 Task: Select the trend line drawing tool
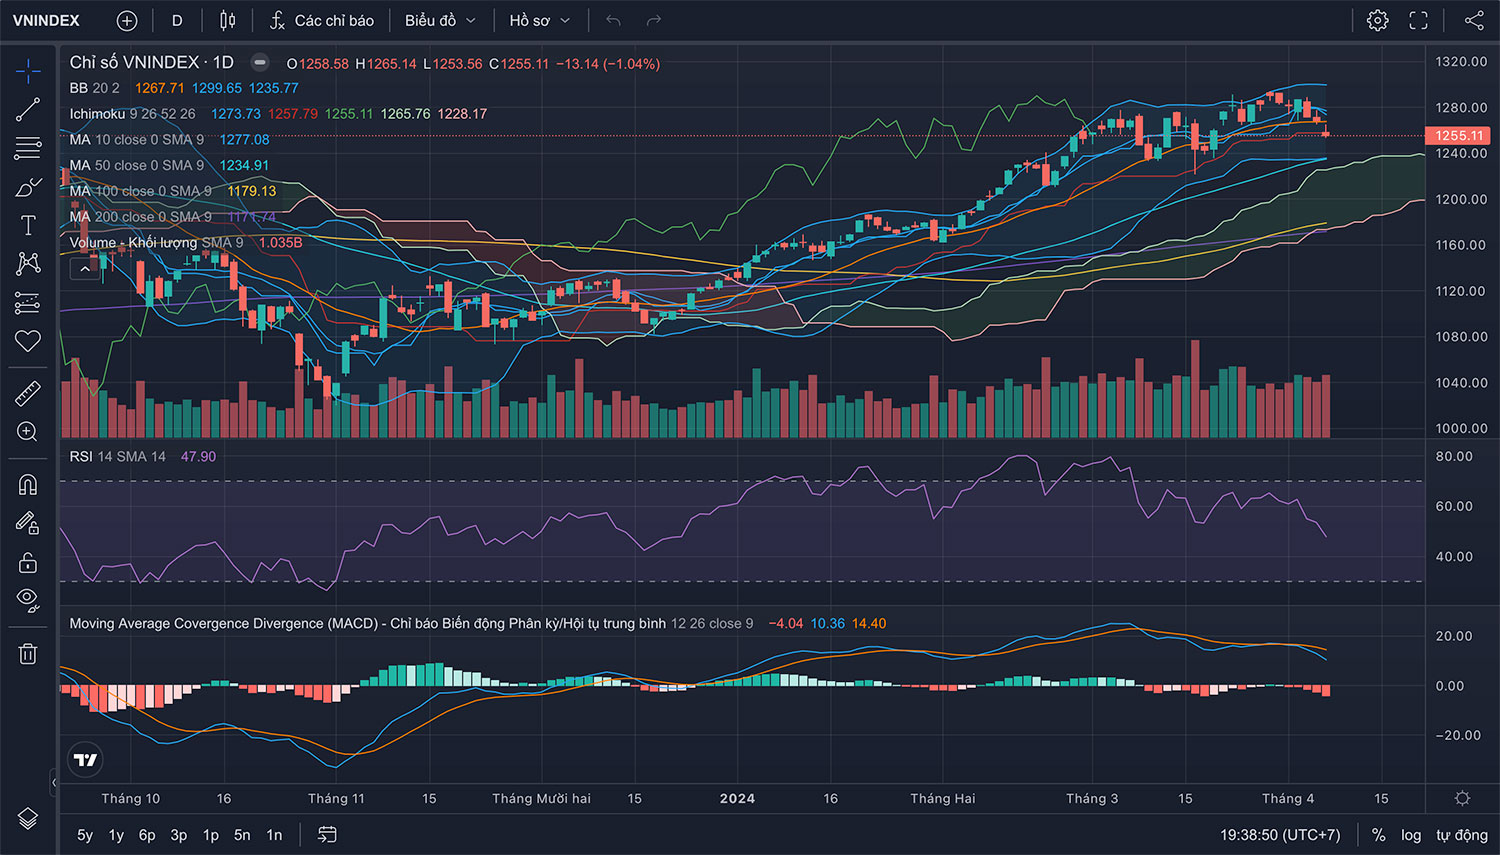tap(28, 109)
